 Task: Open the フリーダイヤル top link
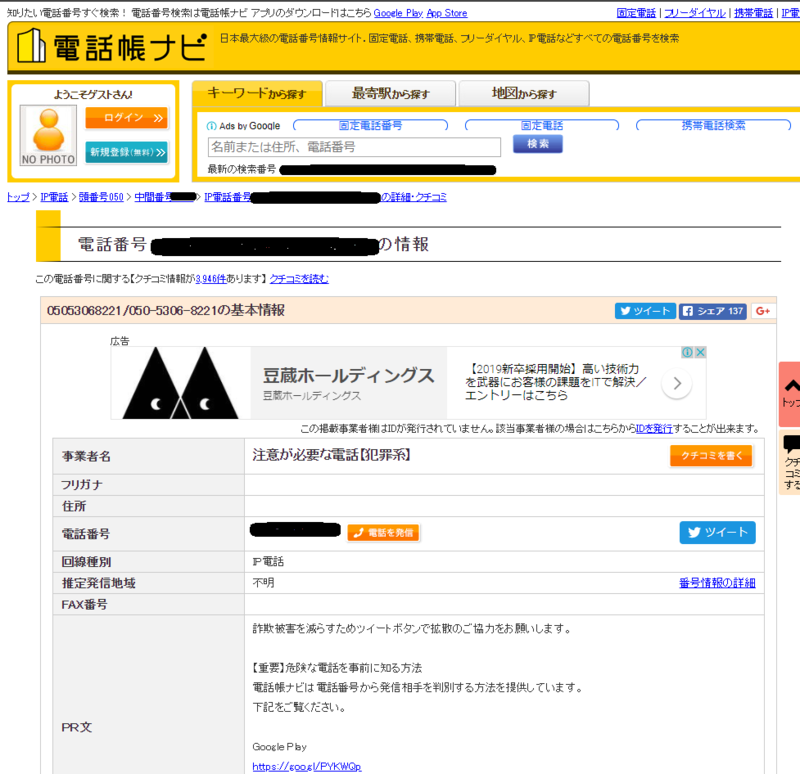[694, 13]
